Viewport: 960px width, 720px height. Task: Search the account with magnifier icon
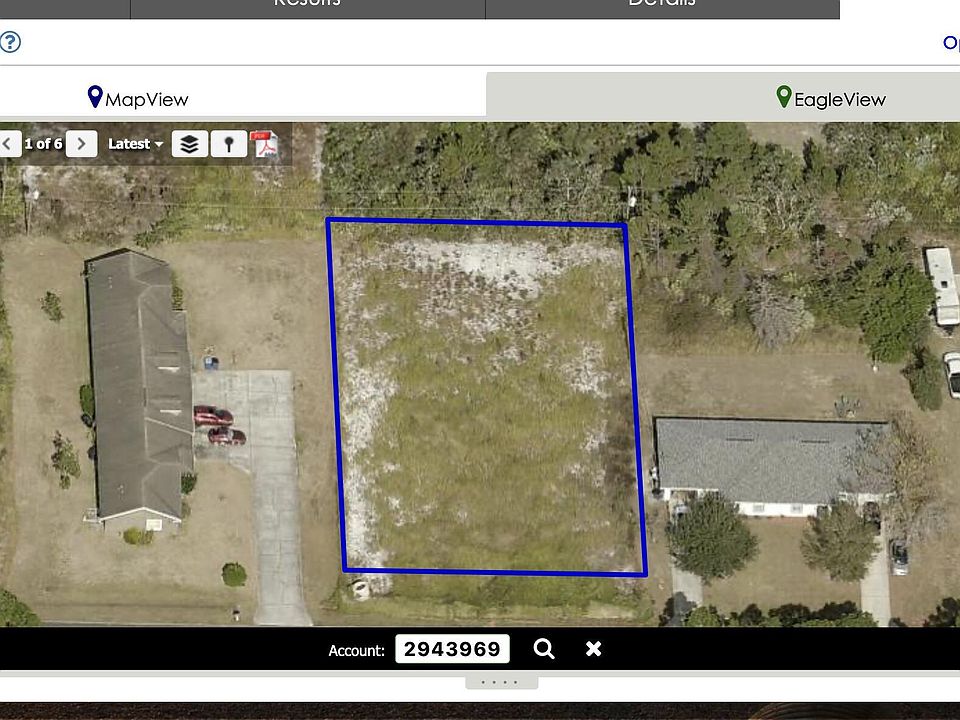click(544, 648)
